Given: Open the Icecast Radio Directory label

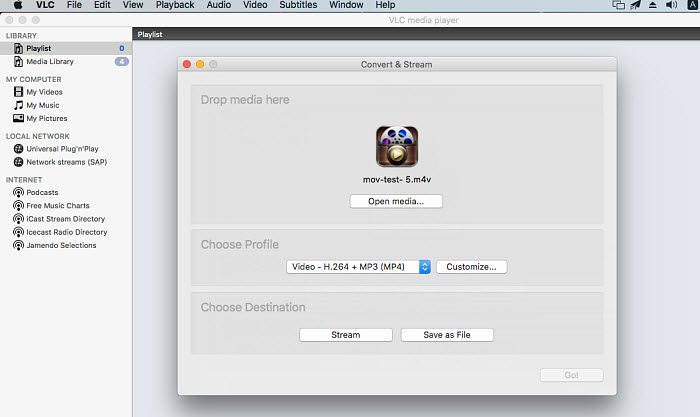Looking at the screenshot, I should 67,232.
